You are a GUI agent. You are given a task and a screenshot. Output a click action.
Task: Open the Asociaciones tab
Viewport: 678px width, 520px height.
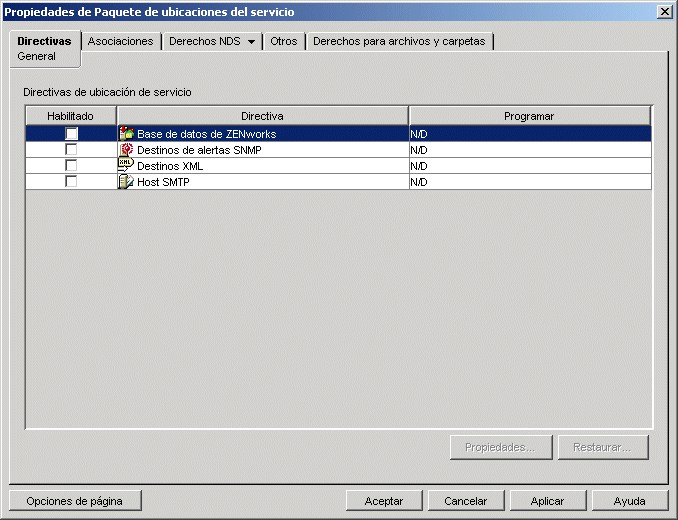[x=121, y=41]
